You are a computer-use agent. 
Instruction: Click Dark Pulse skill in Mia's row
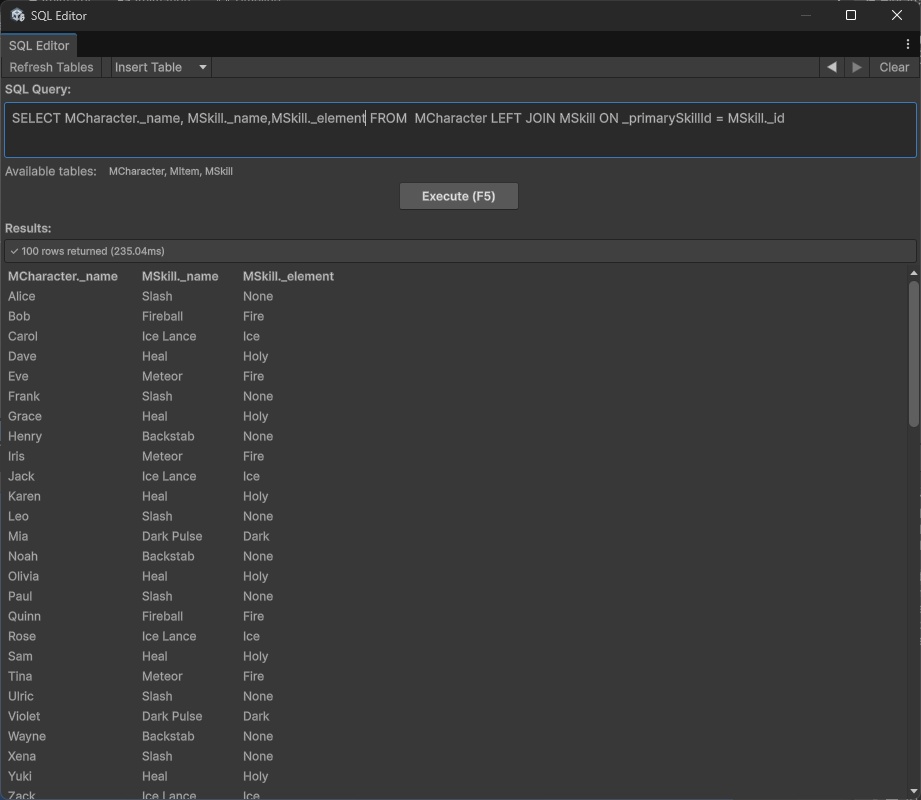pos(172,536)
